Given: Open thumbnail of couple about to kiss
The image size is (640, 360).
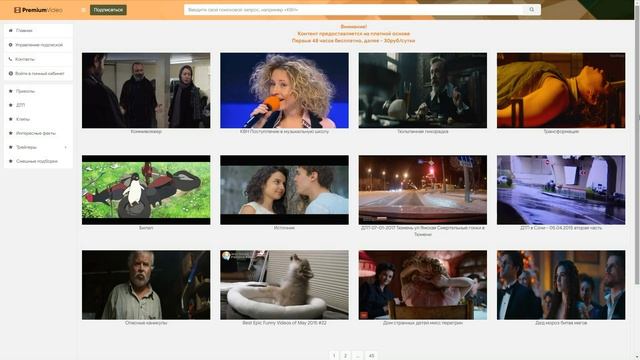Looking at the screenshot, I should pyautogui.click(x=284, y=190).
